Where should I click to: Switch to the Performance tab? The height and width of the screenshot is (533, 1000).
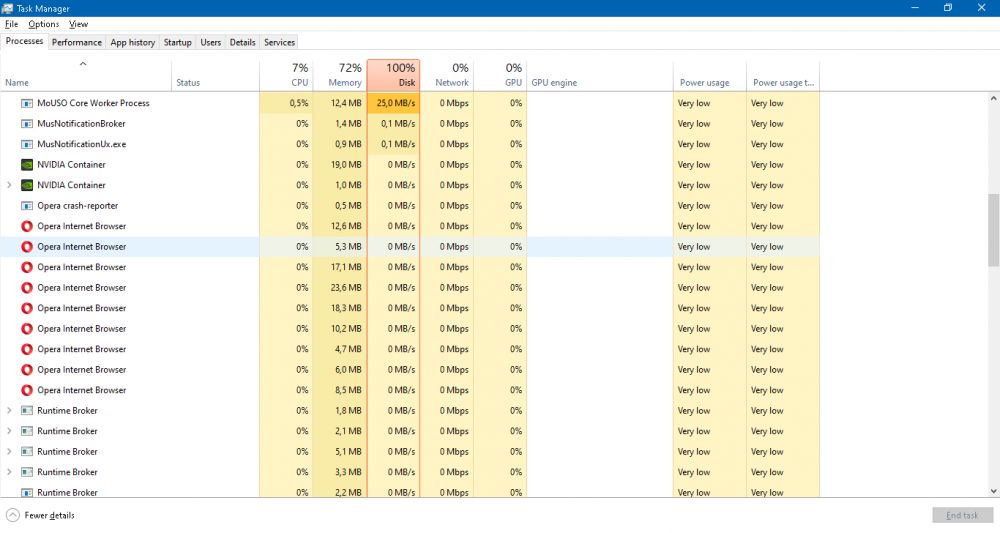click(77, 42)
